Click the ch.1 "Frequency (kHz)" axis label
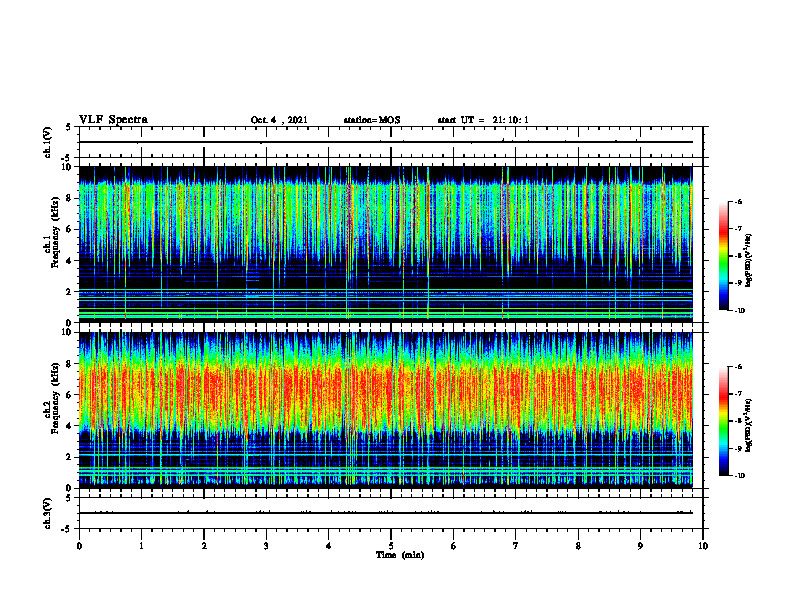792x612 pixels. tap(55, 232)
